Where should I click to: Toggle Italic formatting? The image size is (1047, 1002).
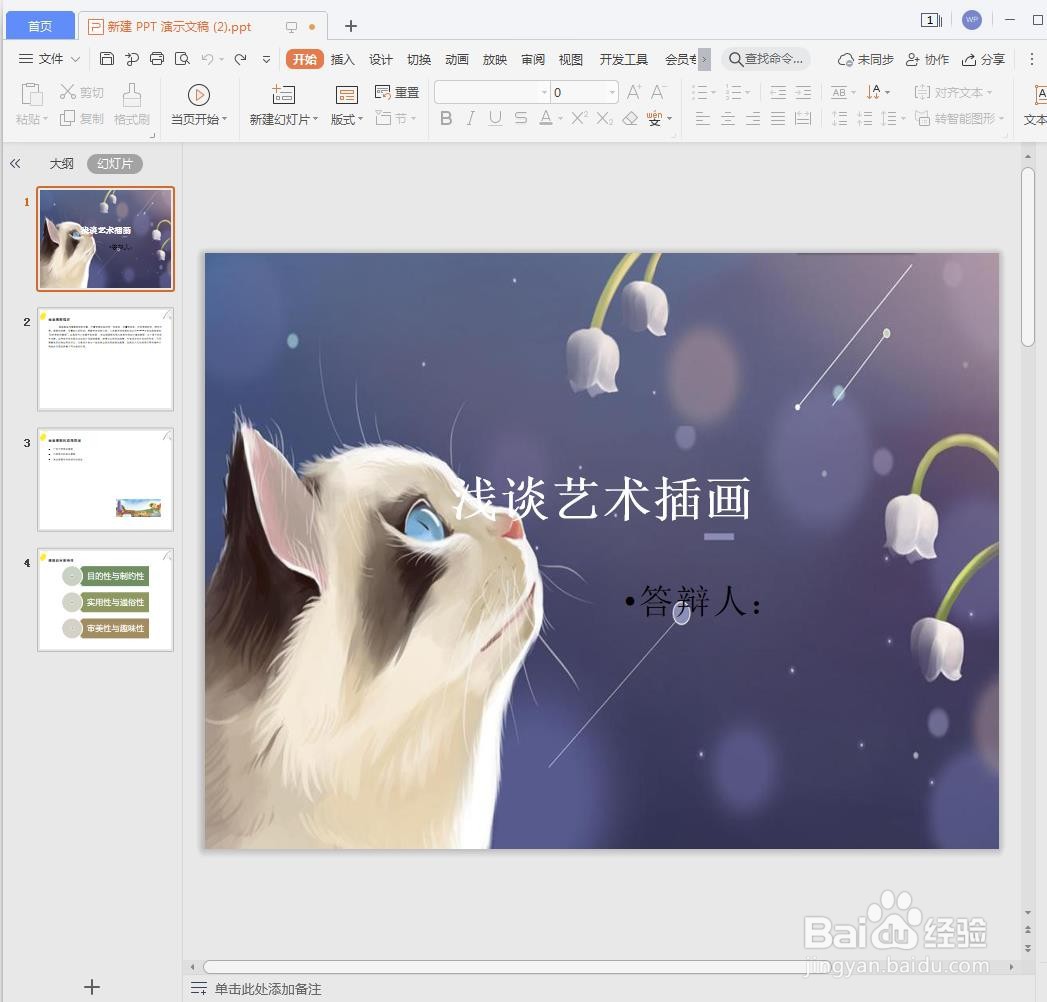point(471,118)
